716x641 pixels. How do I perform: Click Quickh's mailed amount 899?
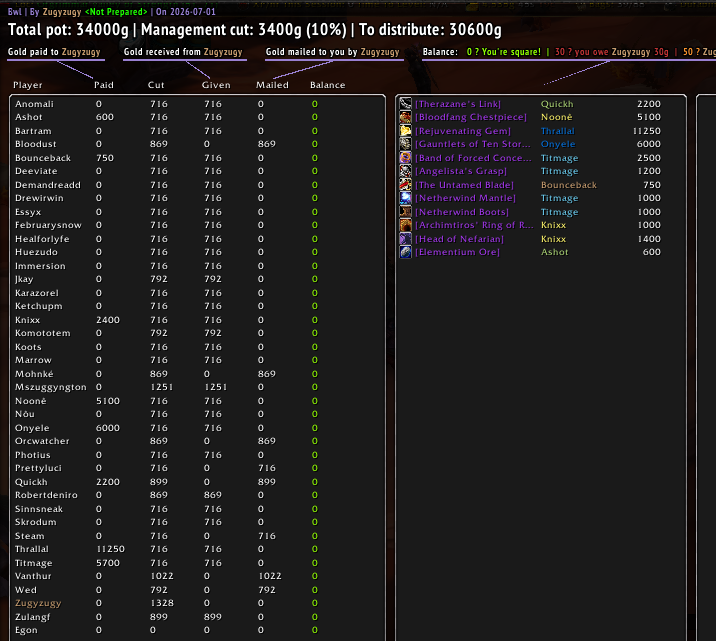point(267,482)
